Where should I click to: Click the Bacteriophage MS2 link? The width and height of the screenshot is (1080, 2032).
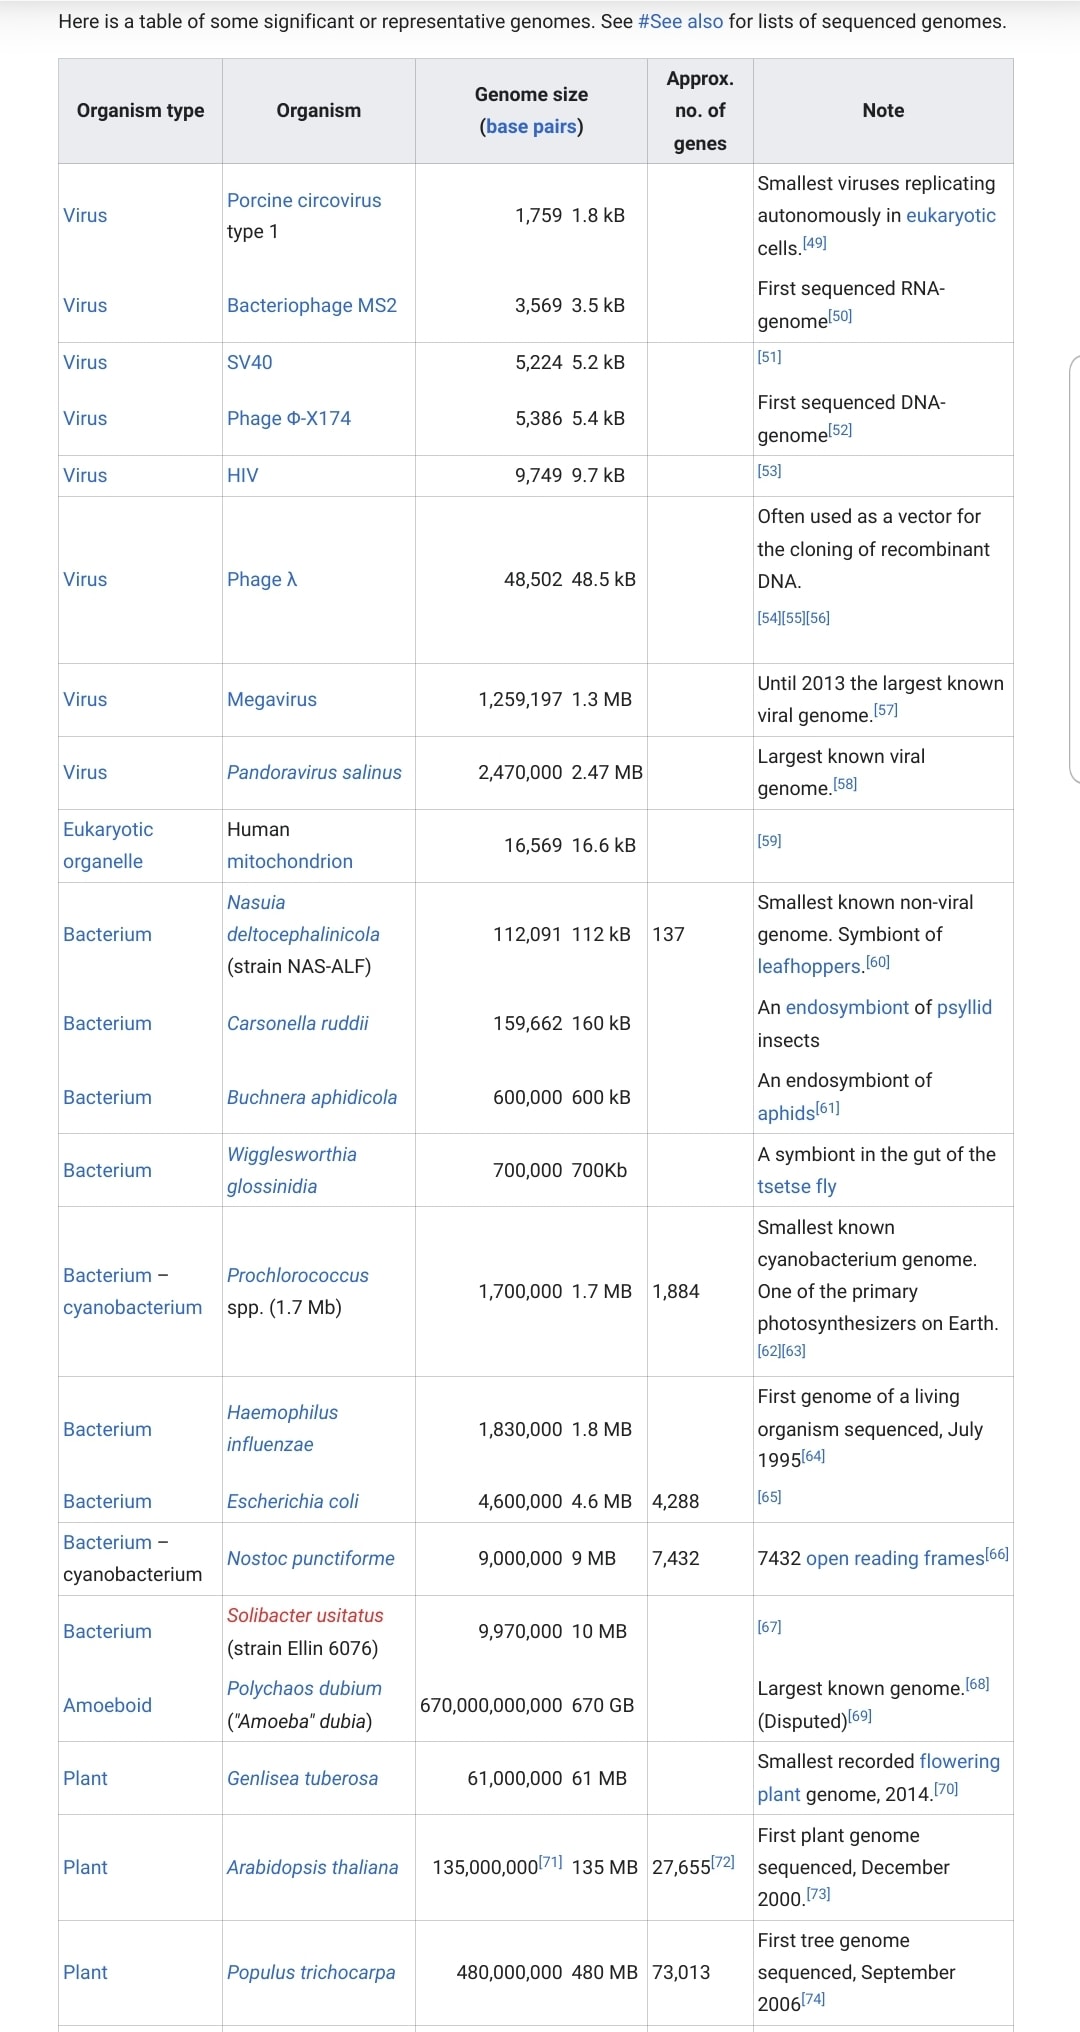tap(312, 305)
